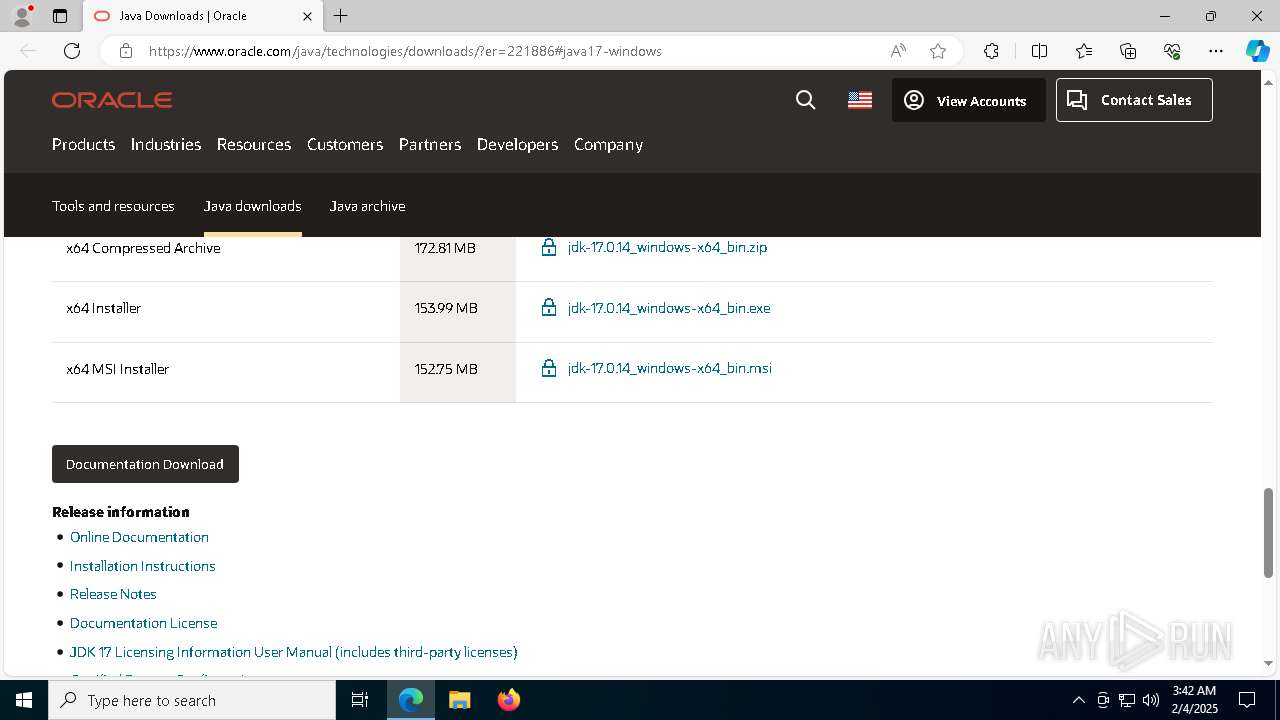1280x720 pixels.
Task: Open the Products menu
Action: [x=83, y=144]
